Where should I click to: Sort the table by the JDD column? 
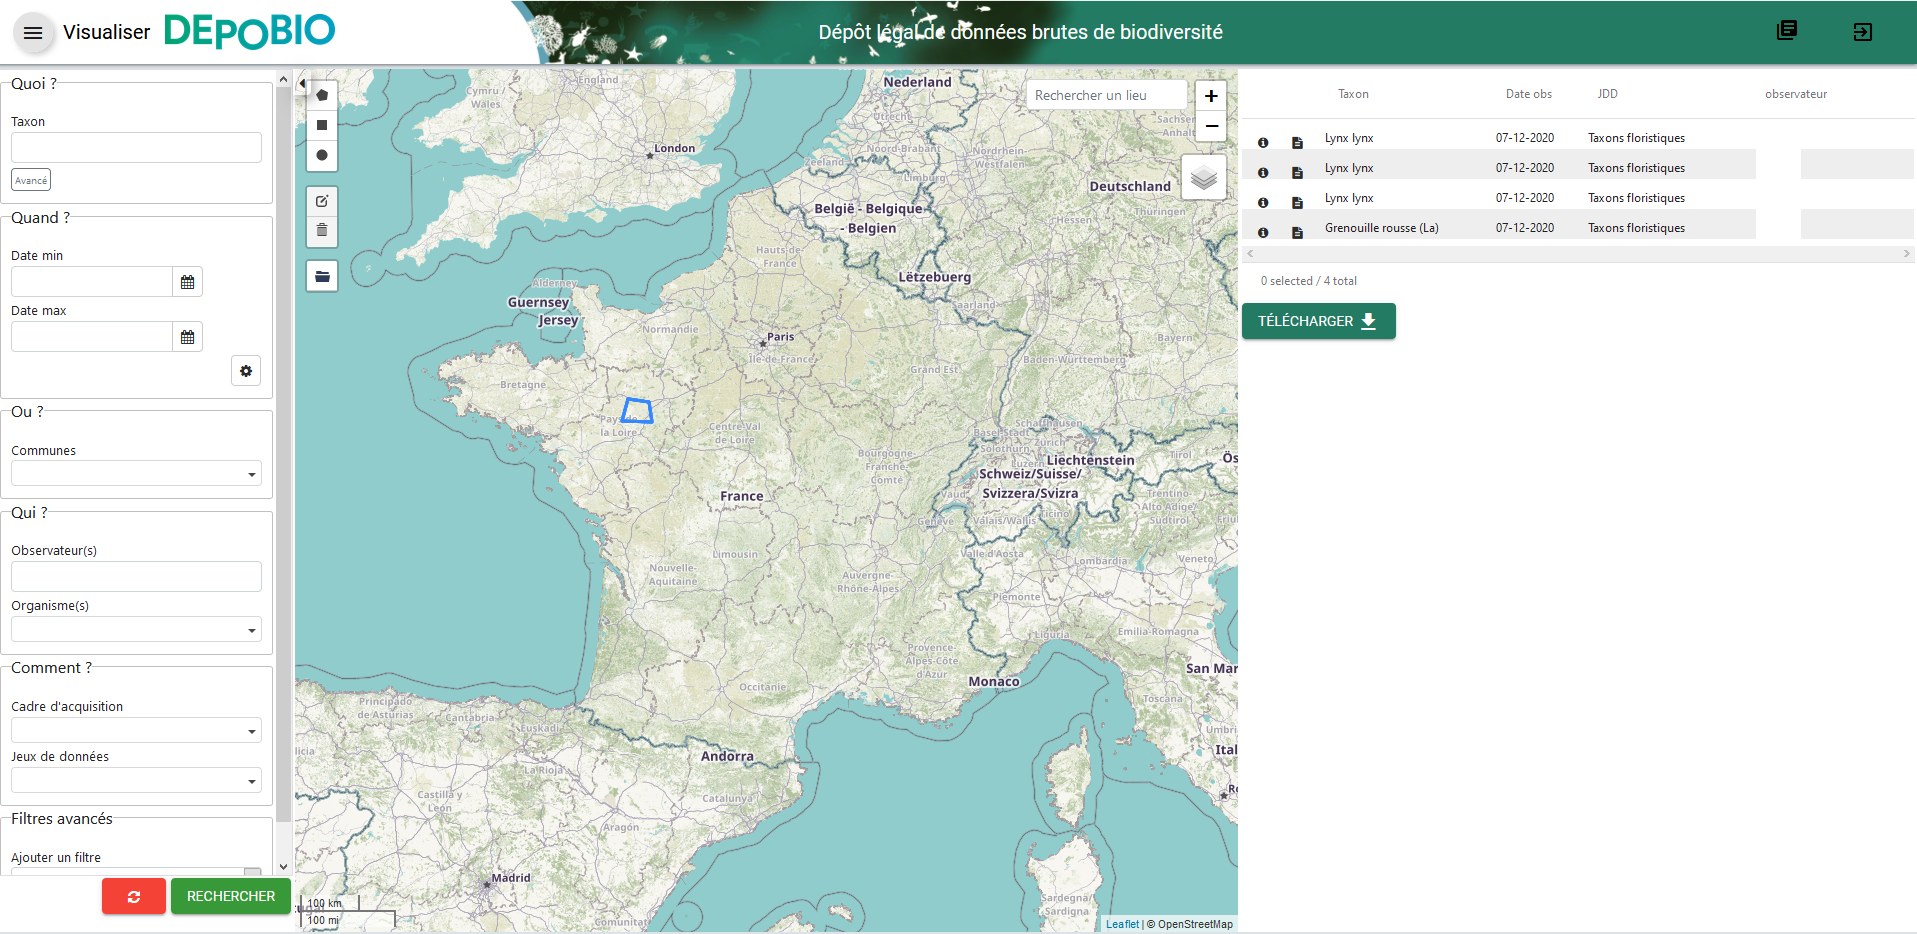tap(1607, 94)
